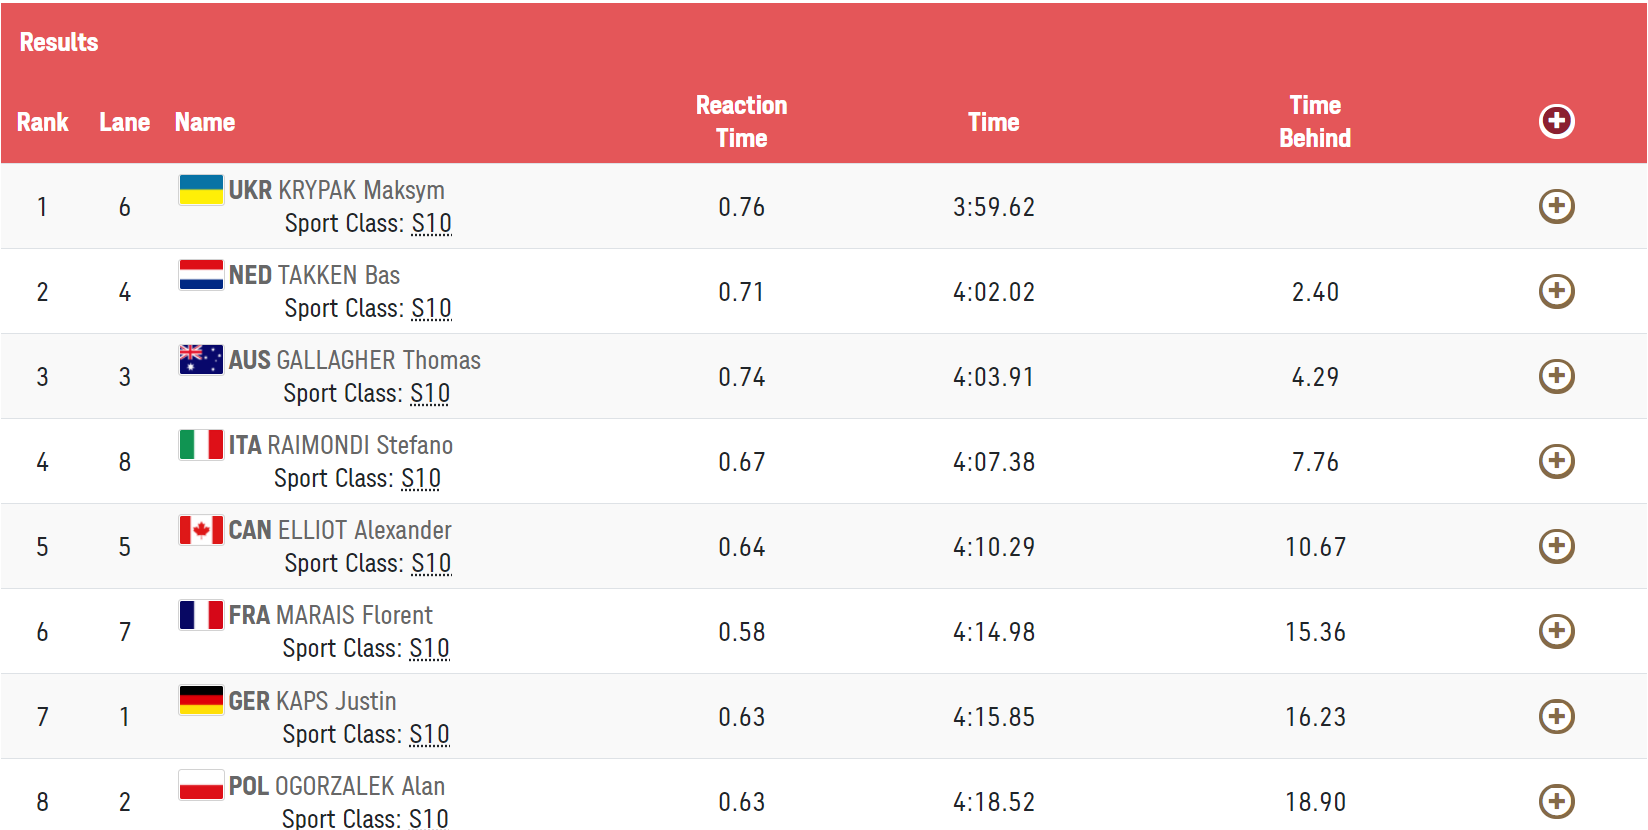The height and width of the screenshot is (830, 1648).
Task: Expand details for GALLAGHER Thomas row
Action: pyautogui.click(x=1556, y=376)
